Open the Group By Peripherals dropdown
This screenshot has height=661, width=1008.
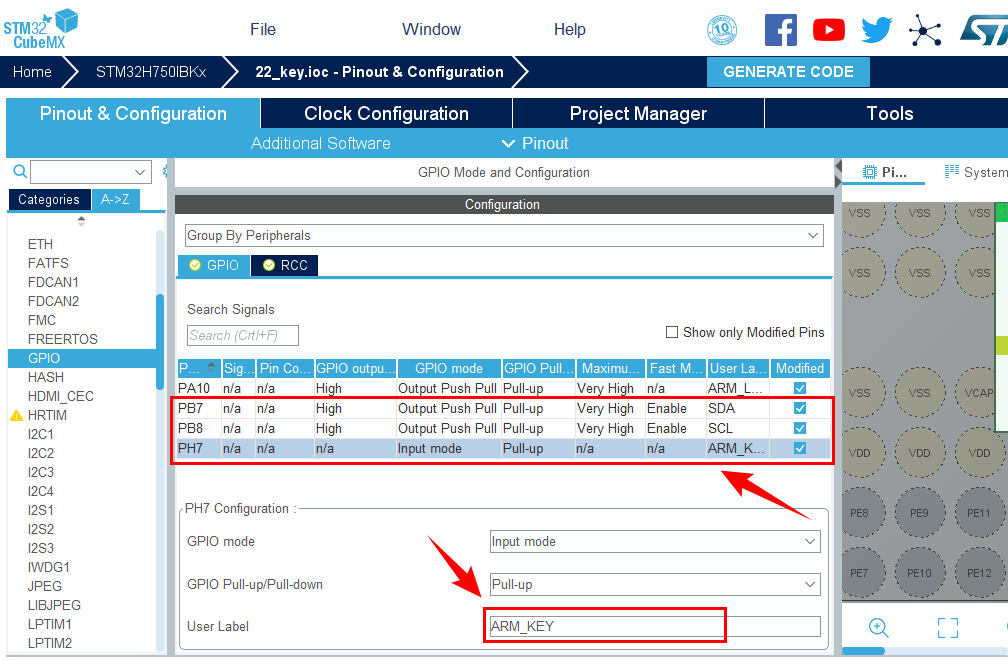click(504, 236)
